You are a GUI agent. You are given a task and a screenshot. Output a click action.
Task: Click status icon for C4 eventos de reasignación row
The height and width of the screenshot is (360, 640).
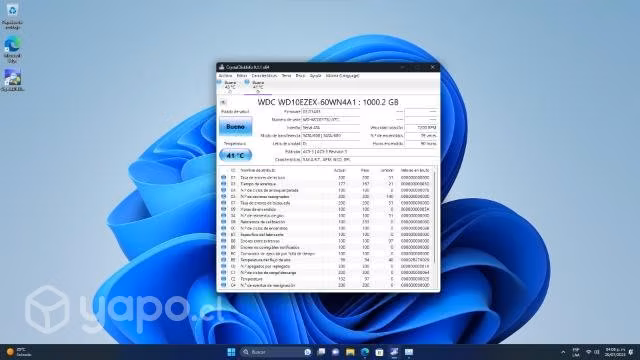click(224, 285)
